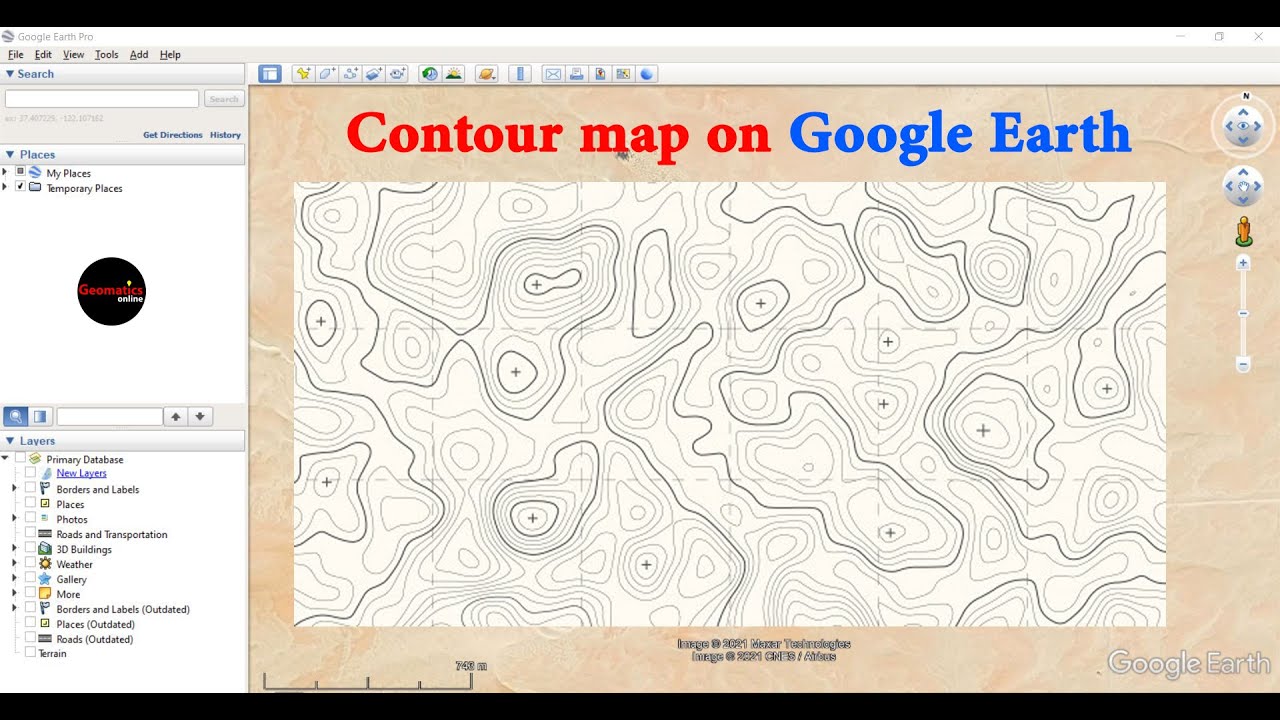Click the eye look-around control center
This screenshot has height=720, width=1280.
tap(1244, 127)
